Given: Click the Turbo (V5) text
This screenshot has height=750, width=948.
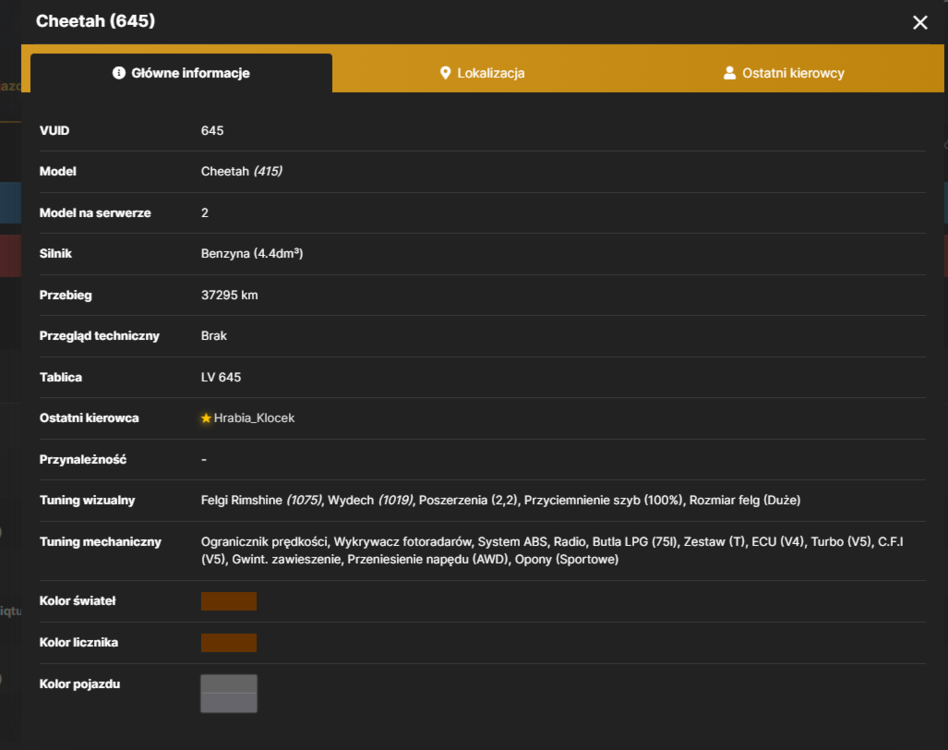Looking at the screenshot, I should (841, 542).
